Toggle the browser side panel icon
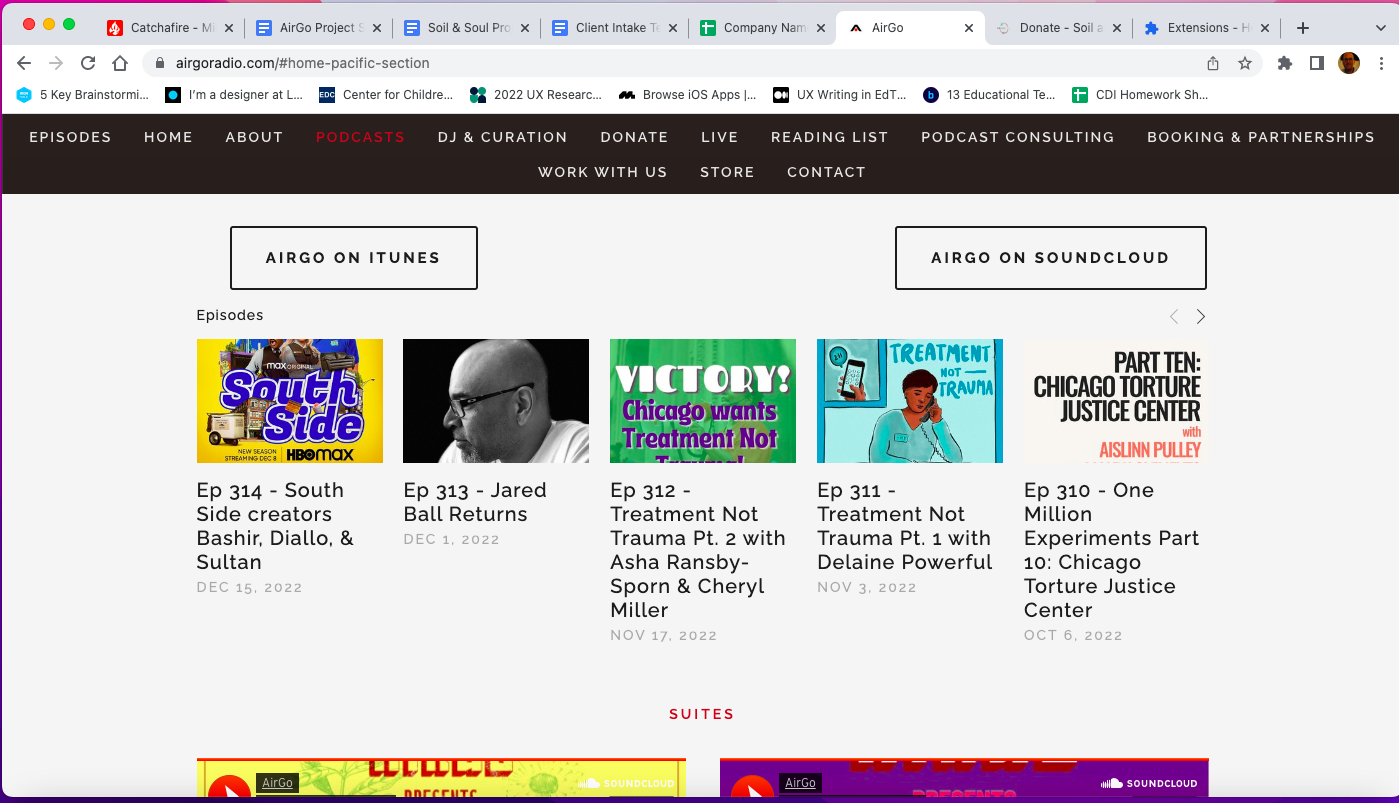Viewport: 1399px width, 803px height. coord(1317,63)
